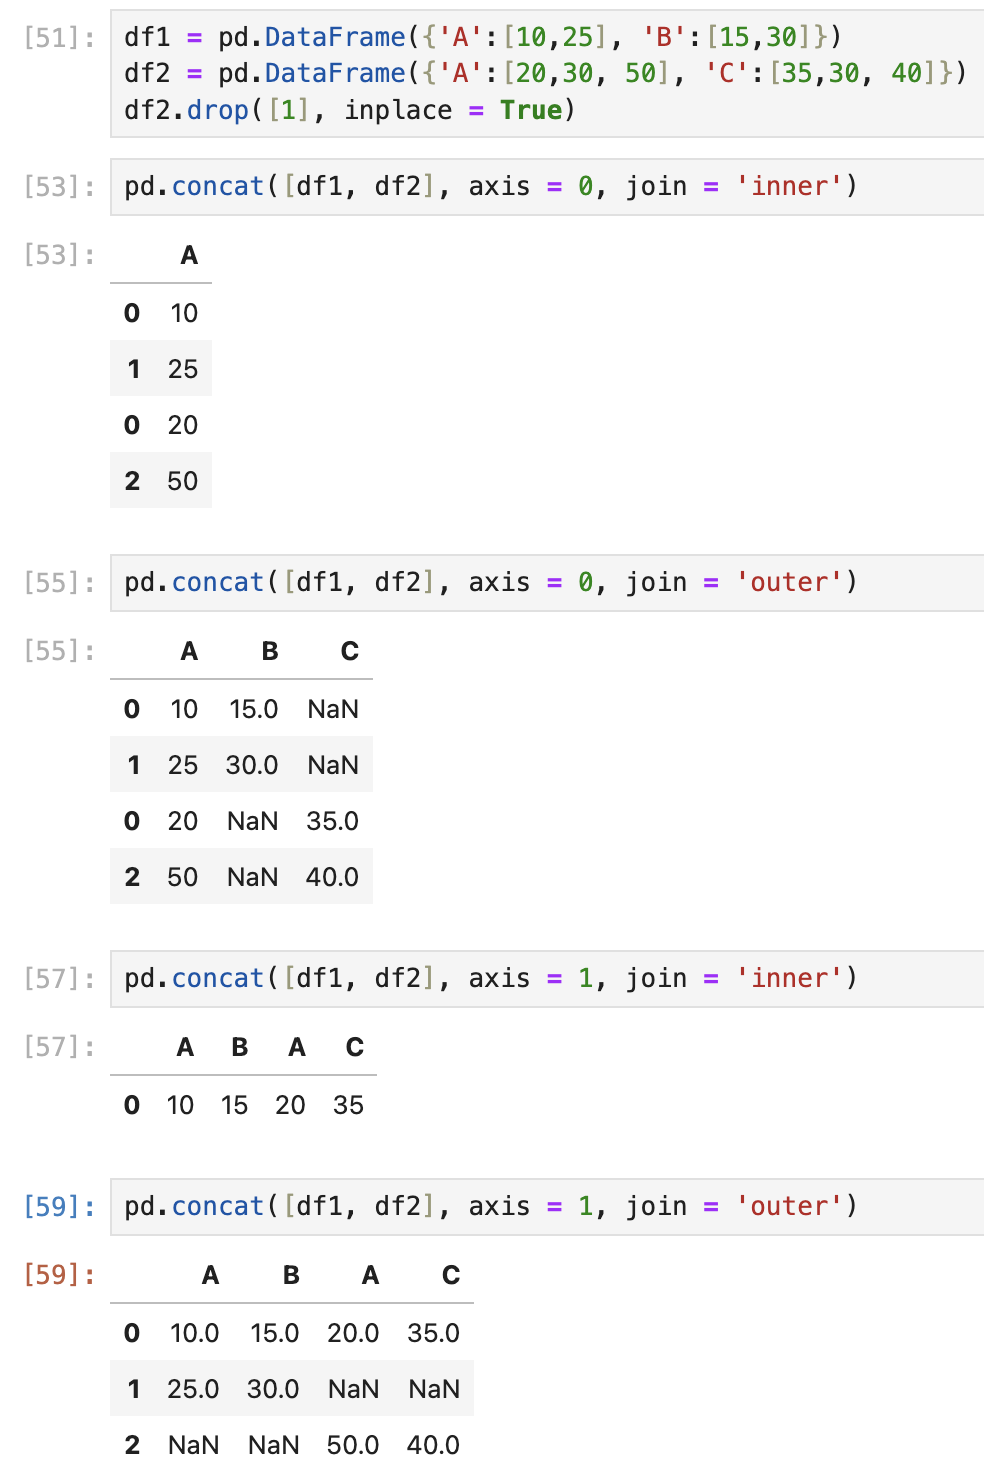Image resolution: width=984 pixels, height=1474 pixels.
Task: Click the 'outer' string in cell 59
Action: [x=790, y=1207]
